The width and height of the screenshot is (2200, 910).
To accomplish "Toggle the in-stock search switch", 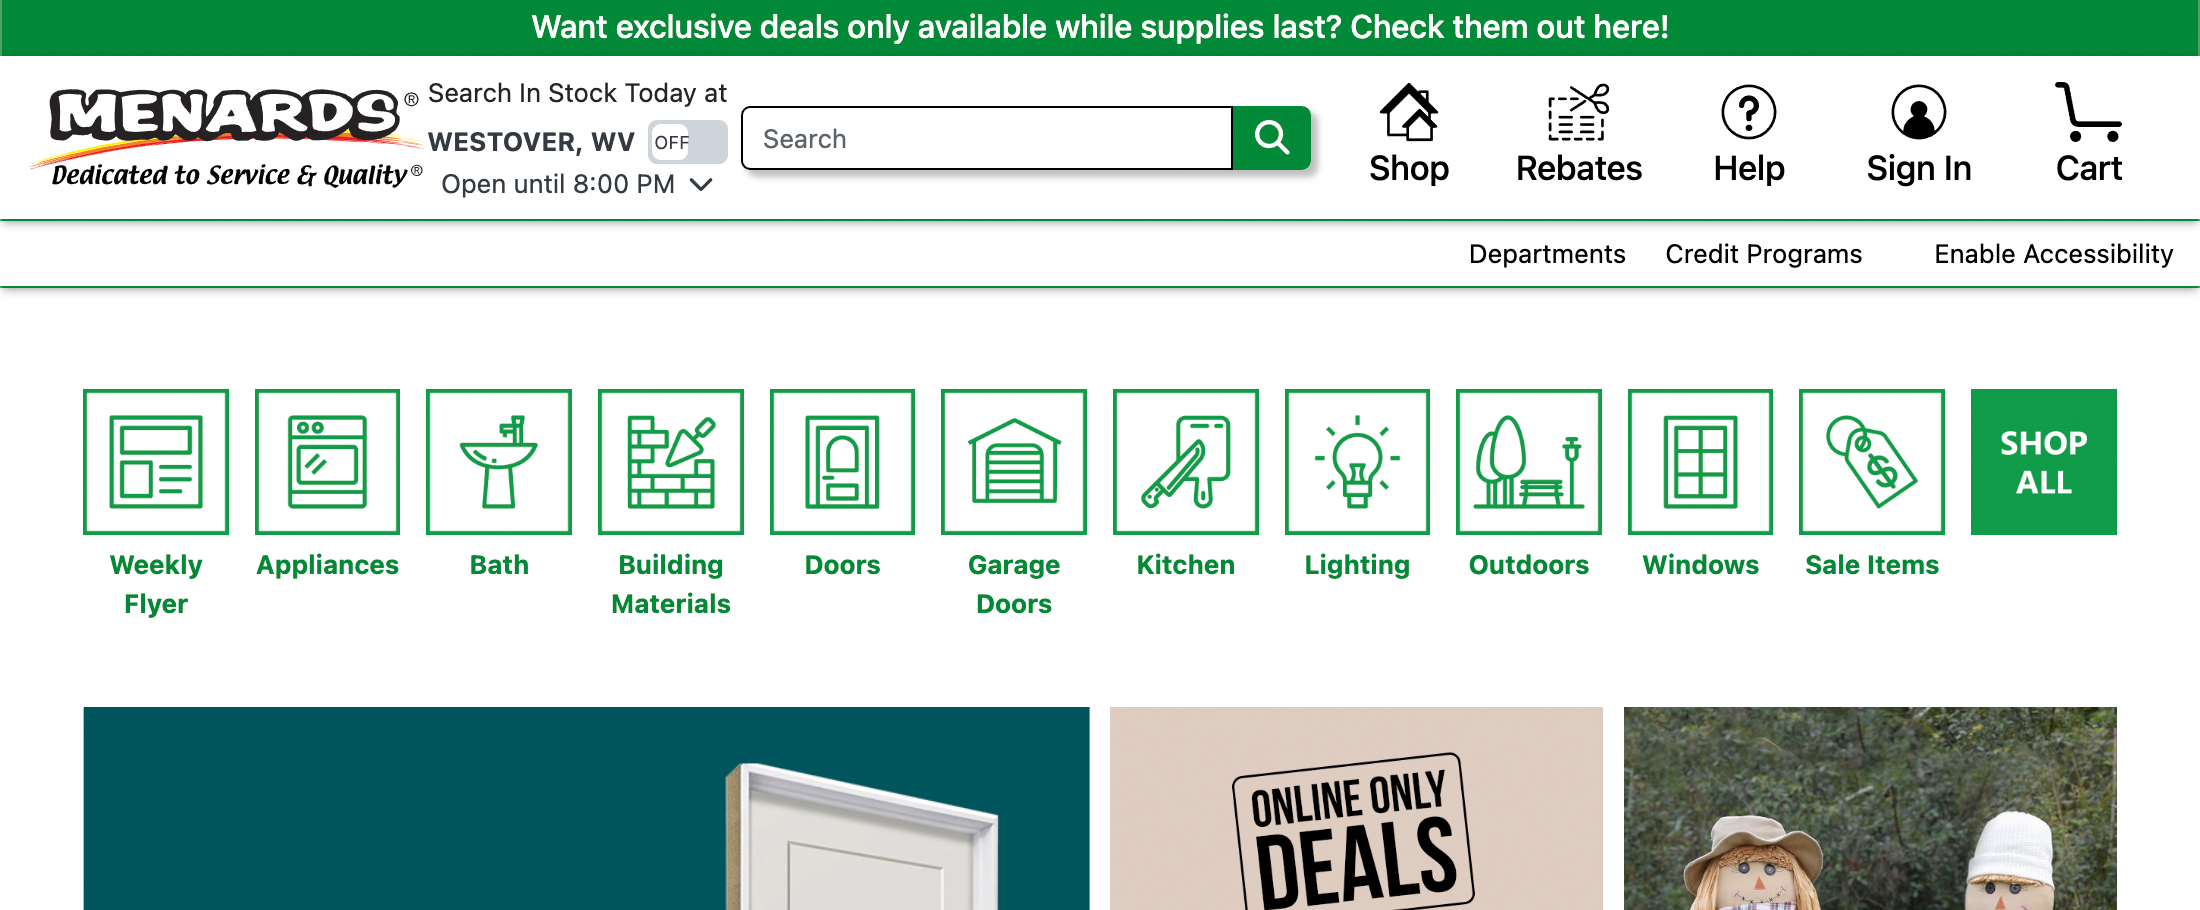I will [x=687, y=142].
